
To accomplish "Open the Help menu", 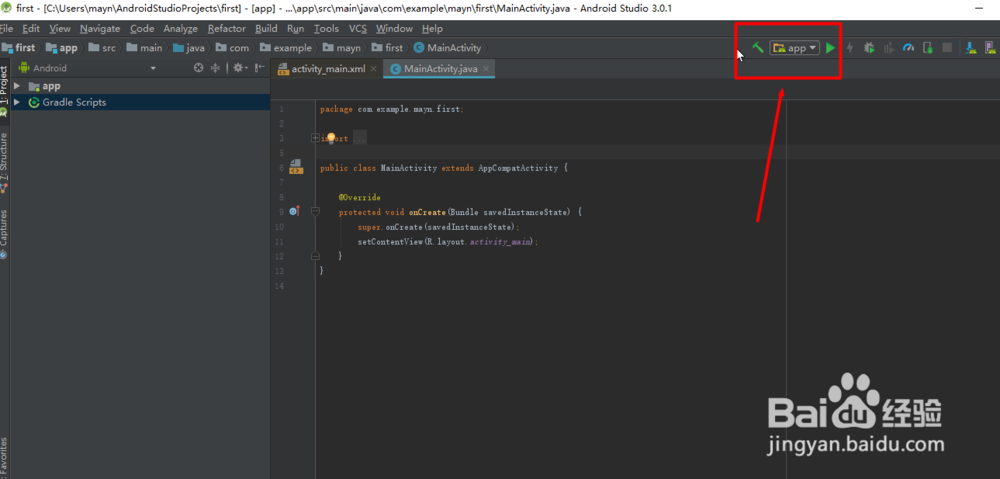I will 432,29.
